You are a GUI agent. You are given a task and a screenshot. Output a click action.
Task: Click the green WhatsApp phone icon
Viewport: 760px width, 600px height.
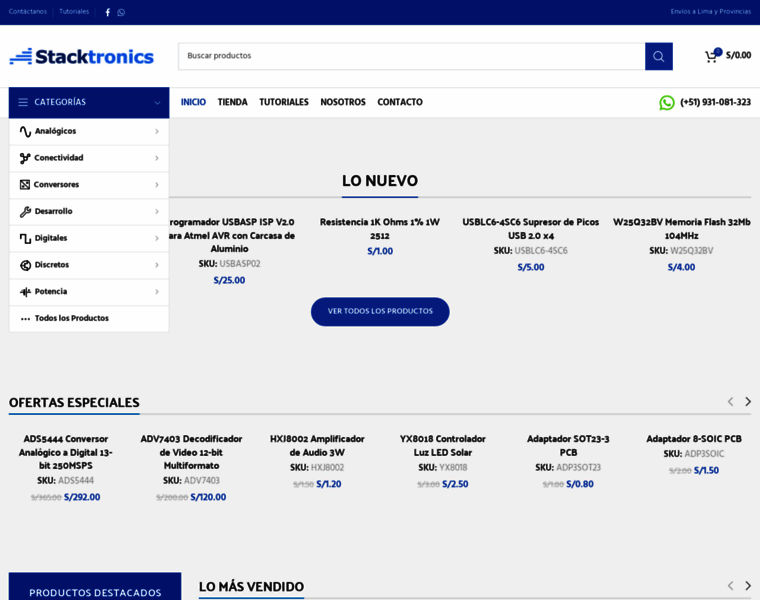click(666, 102)
